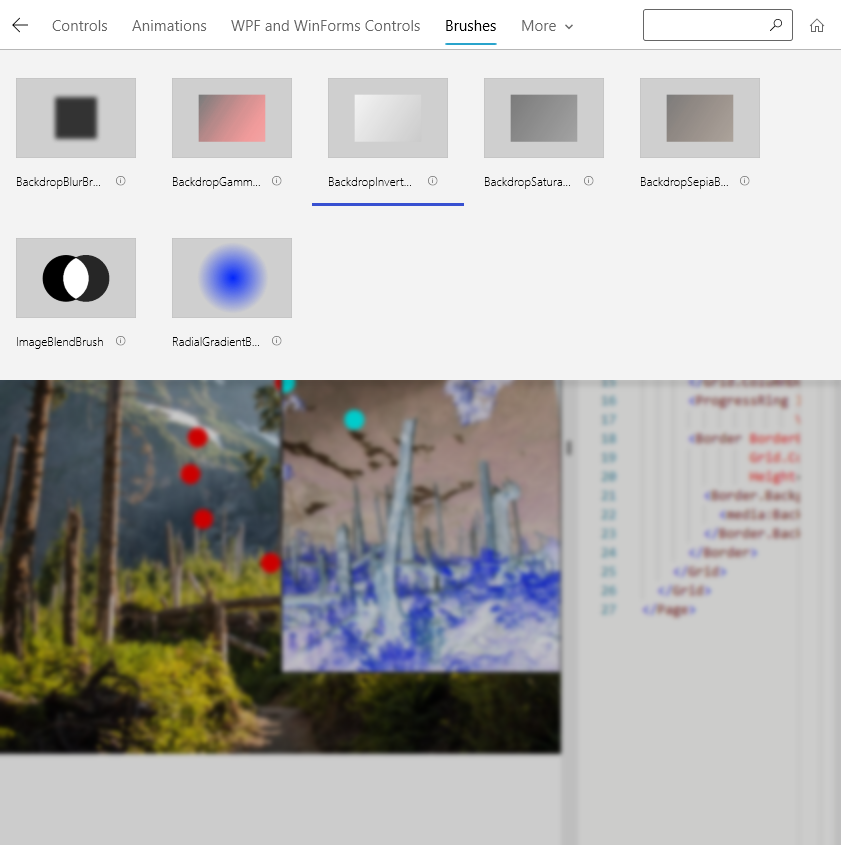Image resolution: width=842 pixels, height=846 pixels.
Task: Select the Brushes tab
Action: coord(470,26)
